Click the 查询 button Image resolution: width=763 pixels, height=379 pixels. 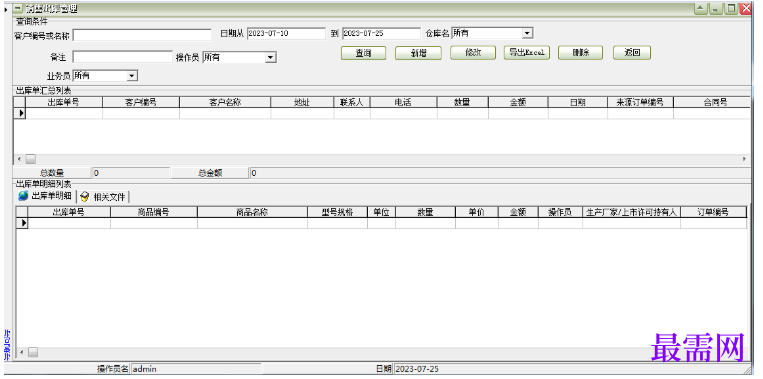tap(363, 53)
